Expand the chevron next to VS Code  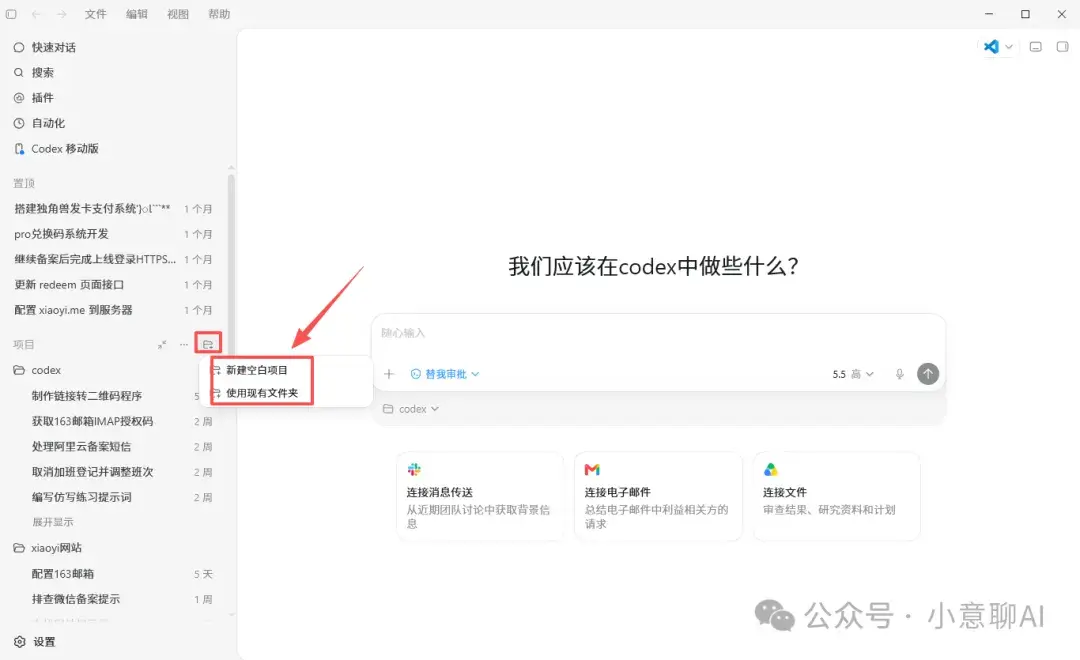pos(1009,47)
